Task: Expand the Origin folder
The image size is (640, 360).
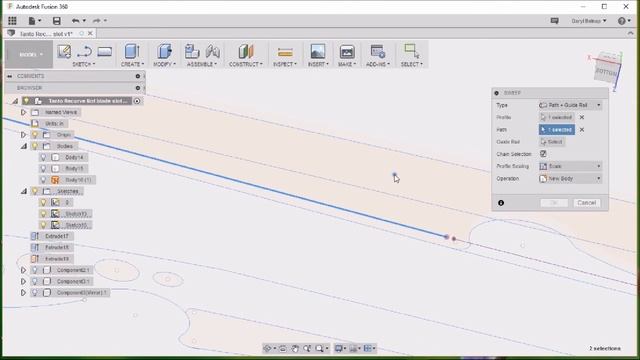Action: (23, 134)
